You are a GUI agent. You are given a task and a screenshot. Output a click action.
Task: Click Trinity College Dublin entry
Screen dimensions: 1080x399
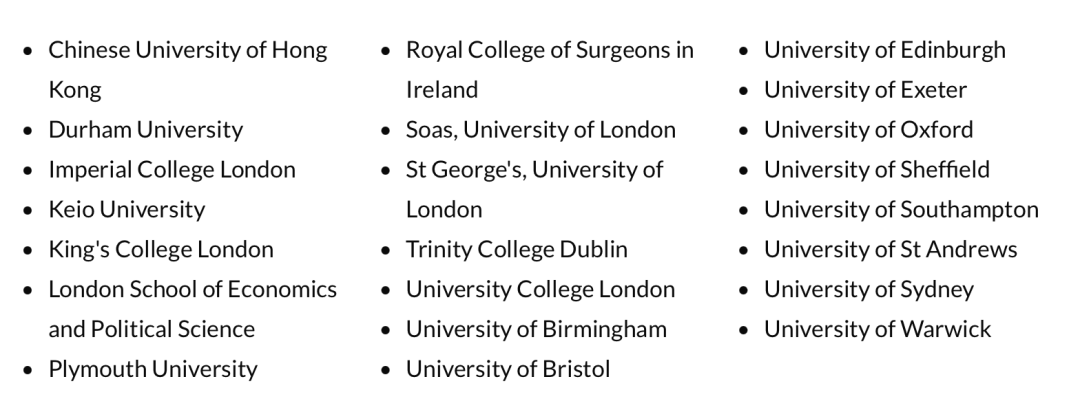[517, 249]
